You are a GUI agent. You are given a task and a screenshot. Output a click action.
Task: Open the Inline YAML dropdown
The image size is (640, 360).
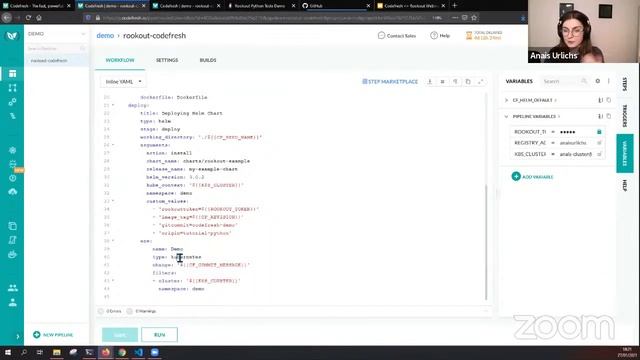123,82
